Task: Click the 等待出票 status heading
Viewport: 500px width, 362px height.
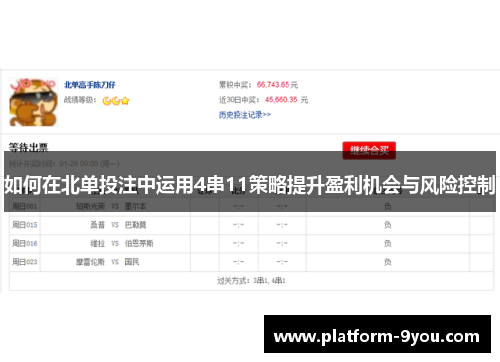Action: click(x=28, y=147)
